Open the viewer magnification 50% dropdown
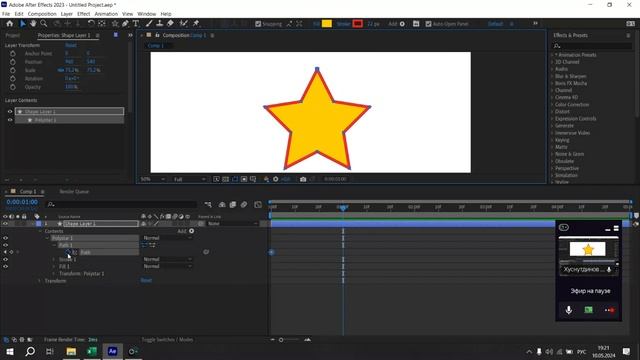 coord(153,179)
